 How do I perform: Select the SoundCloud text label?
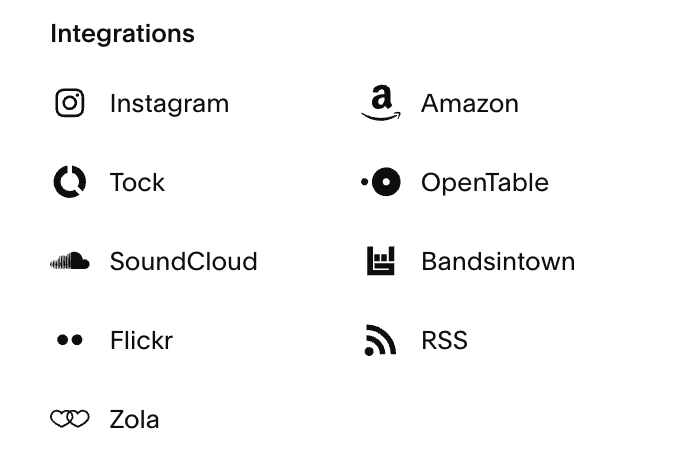(183, 261)
